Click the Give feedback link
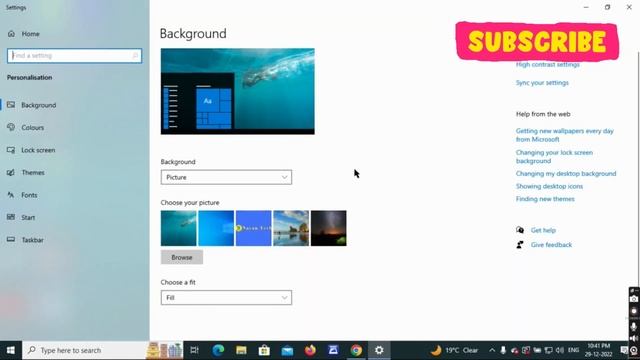 coord(551,244)
